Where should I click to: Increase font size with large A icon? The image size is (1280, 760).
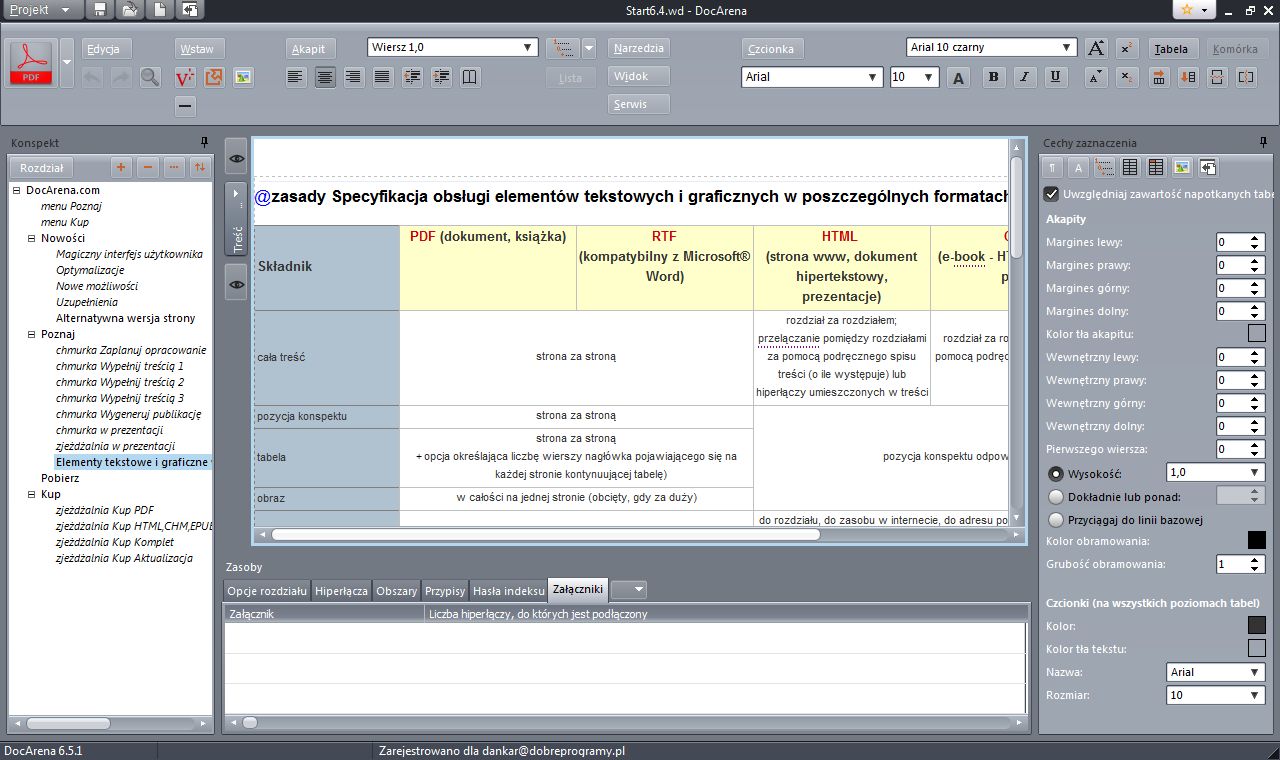[x=1096, y=48]
